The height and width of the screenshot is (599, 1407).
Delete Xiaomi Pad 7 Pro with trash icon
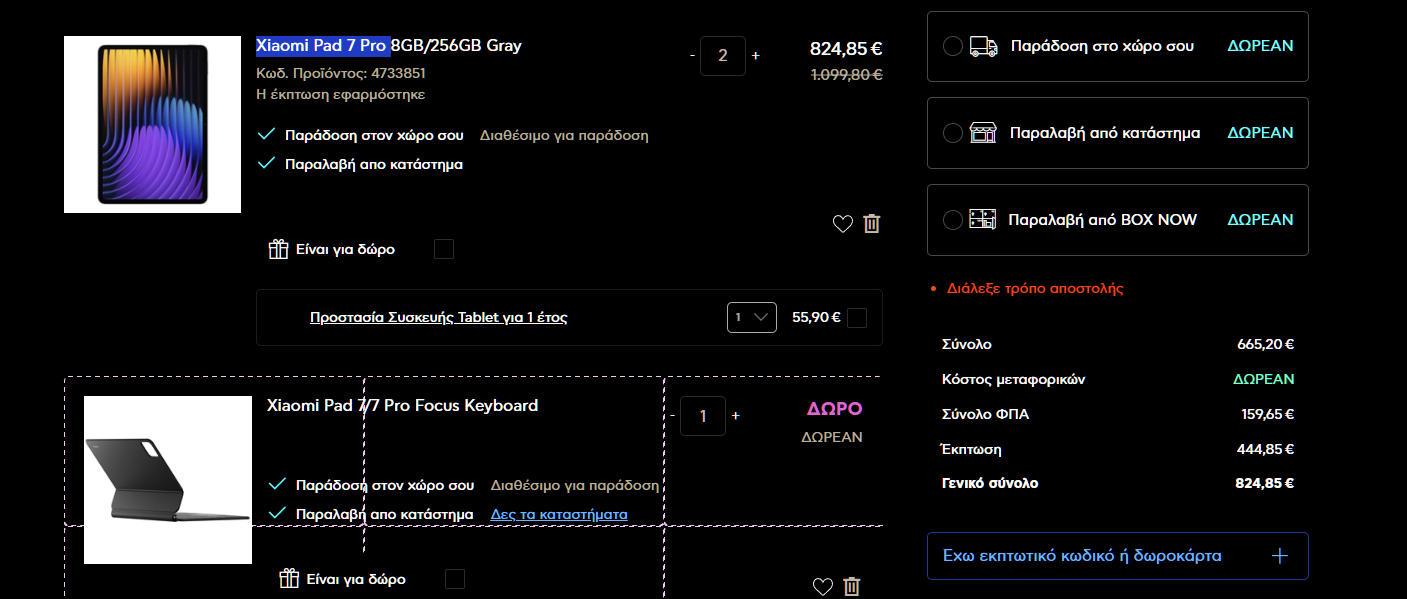872,223
